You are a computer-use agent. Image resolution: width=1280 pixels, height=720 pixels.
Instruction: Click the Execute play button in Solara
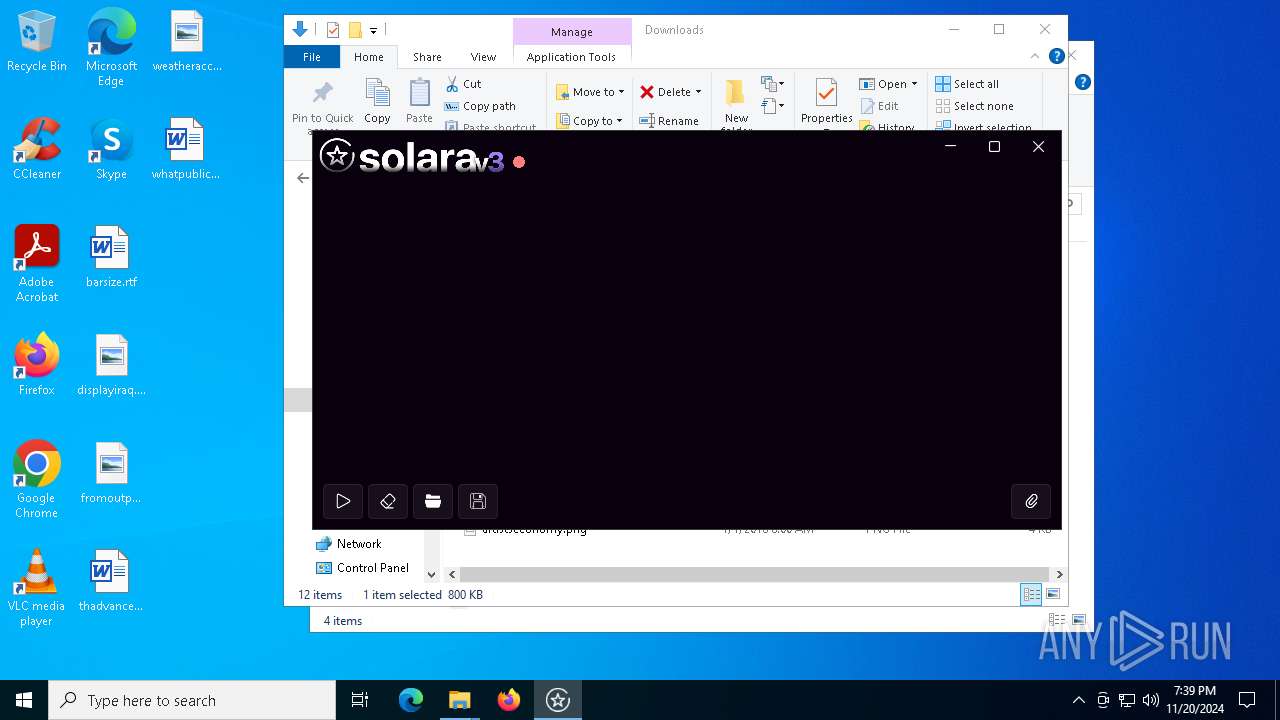click(343, 501)
